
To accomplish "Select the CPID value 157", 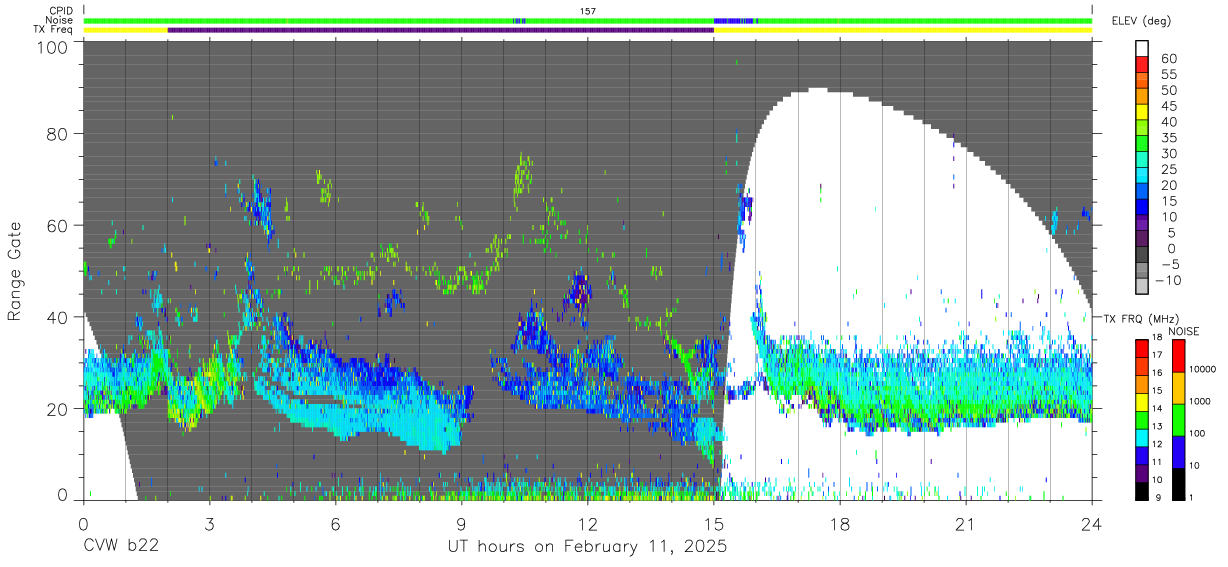I will tap(588, 11).
